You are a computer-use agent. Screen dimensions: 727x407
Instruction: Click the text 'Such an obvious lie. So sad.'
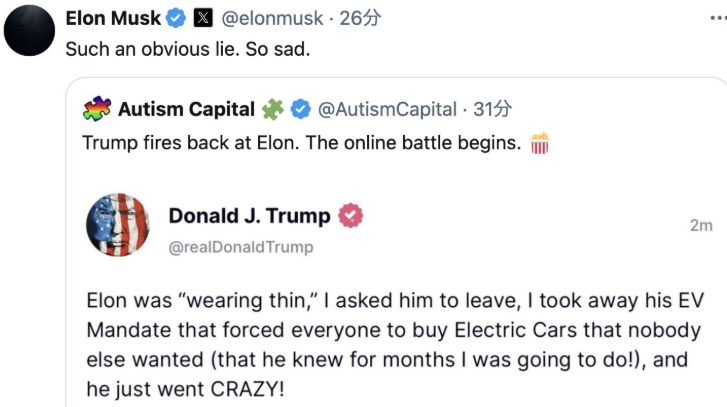188,49
